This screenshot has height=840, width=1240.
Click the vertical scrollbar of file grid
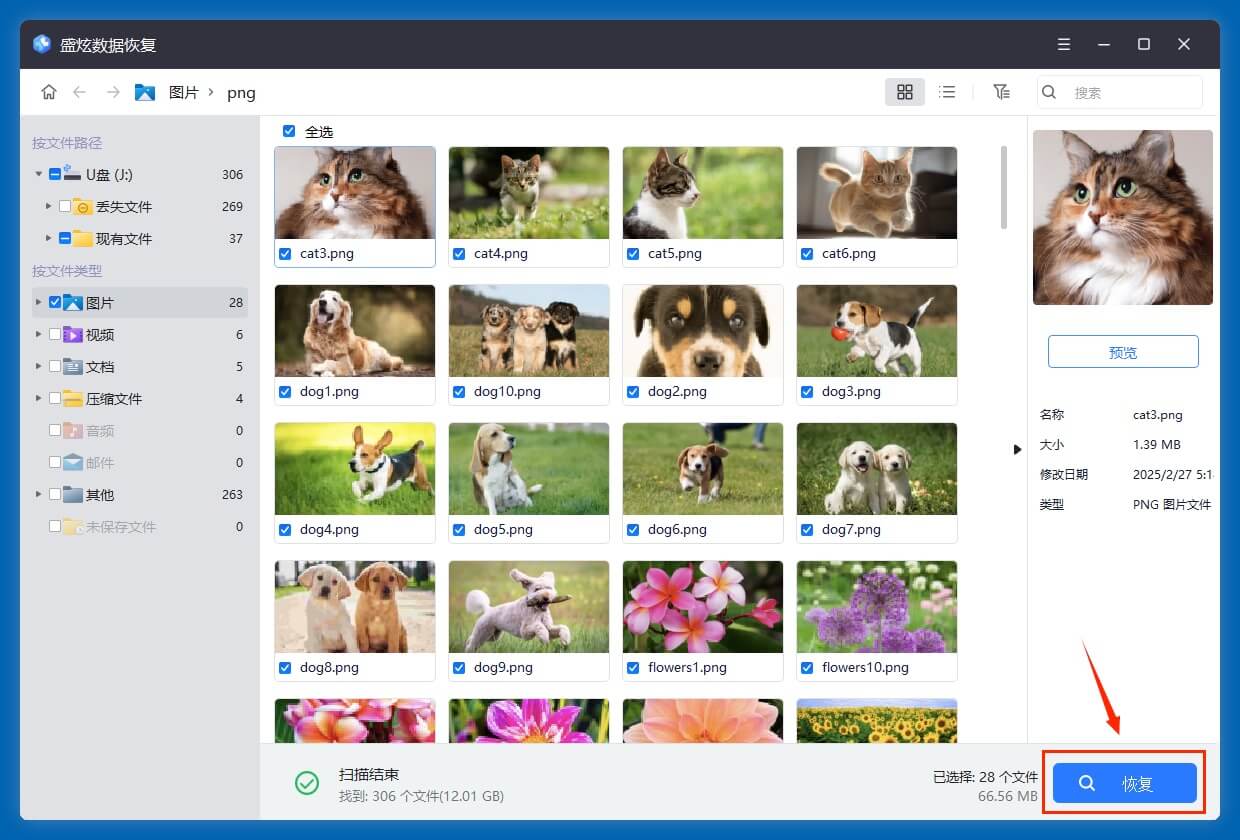pos(1004,188)
